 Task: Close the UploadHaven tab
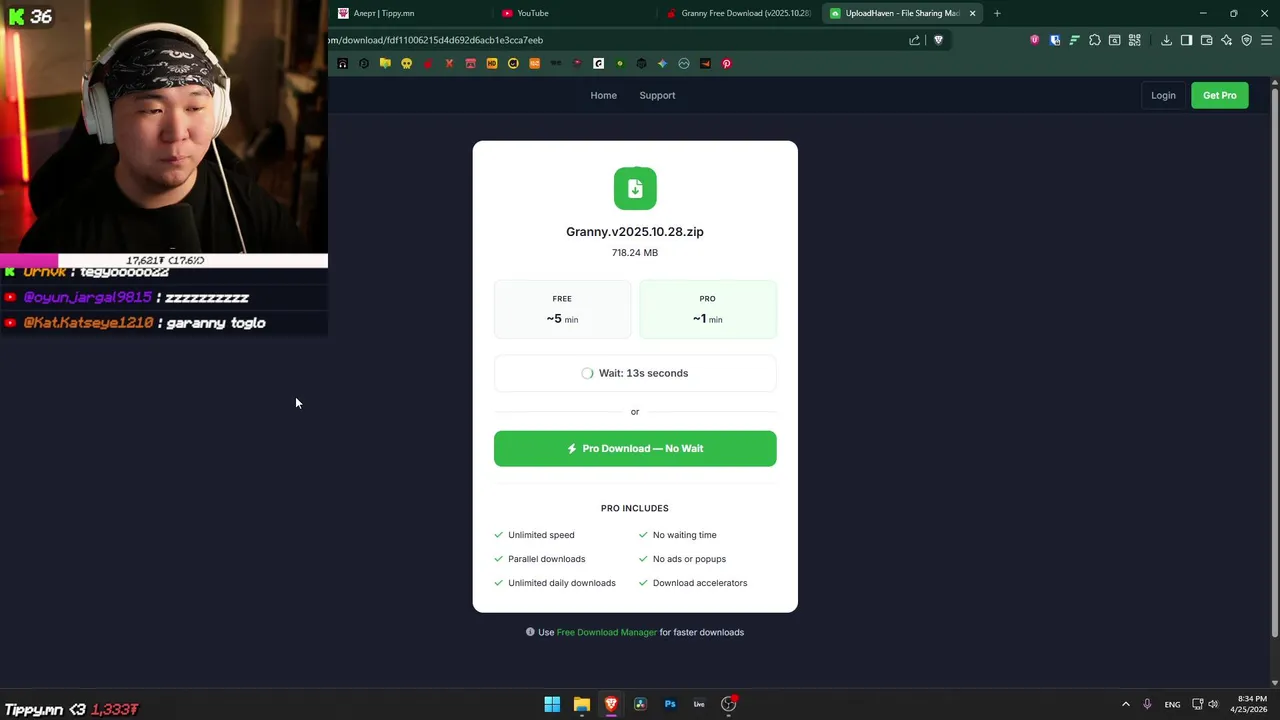click(972, 13)
